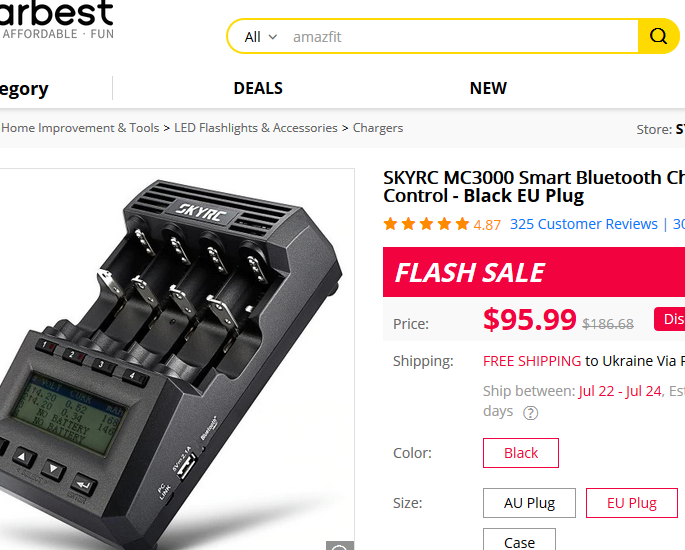Image resolution: width=685 pixels, height=550 pixels.
Task: Click the star rating icons
Action: click(x=426, y=224)
